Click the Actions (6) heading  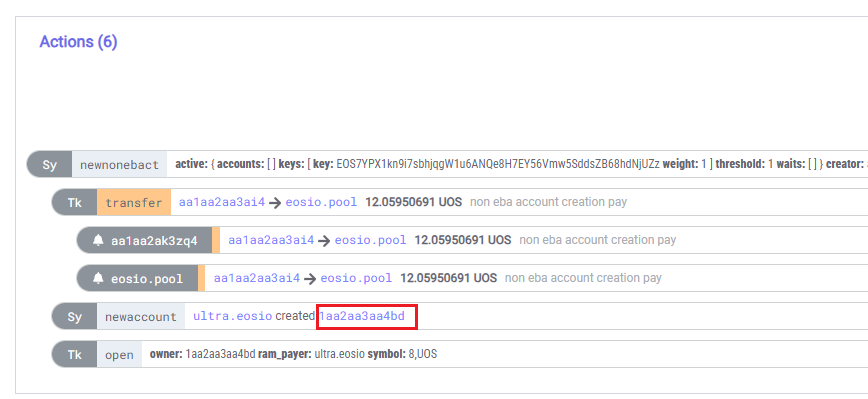pos(78,42)
